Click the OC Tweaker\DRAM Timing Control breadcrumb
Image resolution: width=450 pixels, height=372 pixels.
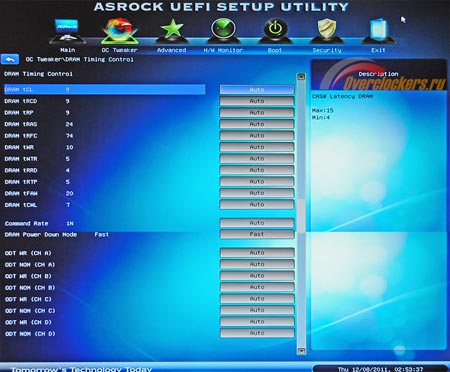click(x=80, y=59)
